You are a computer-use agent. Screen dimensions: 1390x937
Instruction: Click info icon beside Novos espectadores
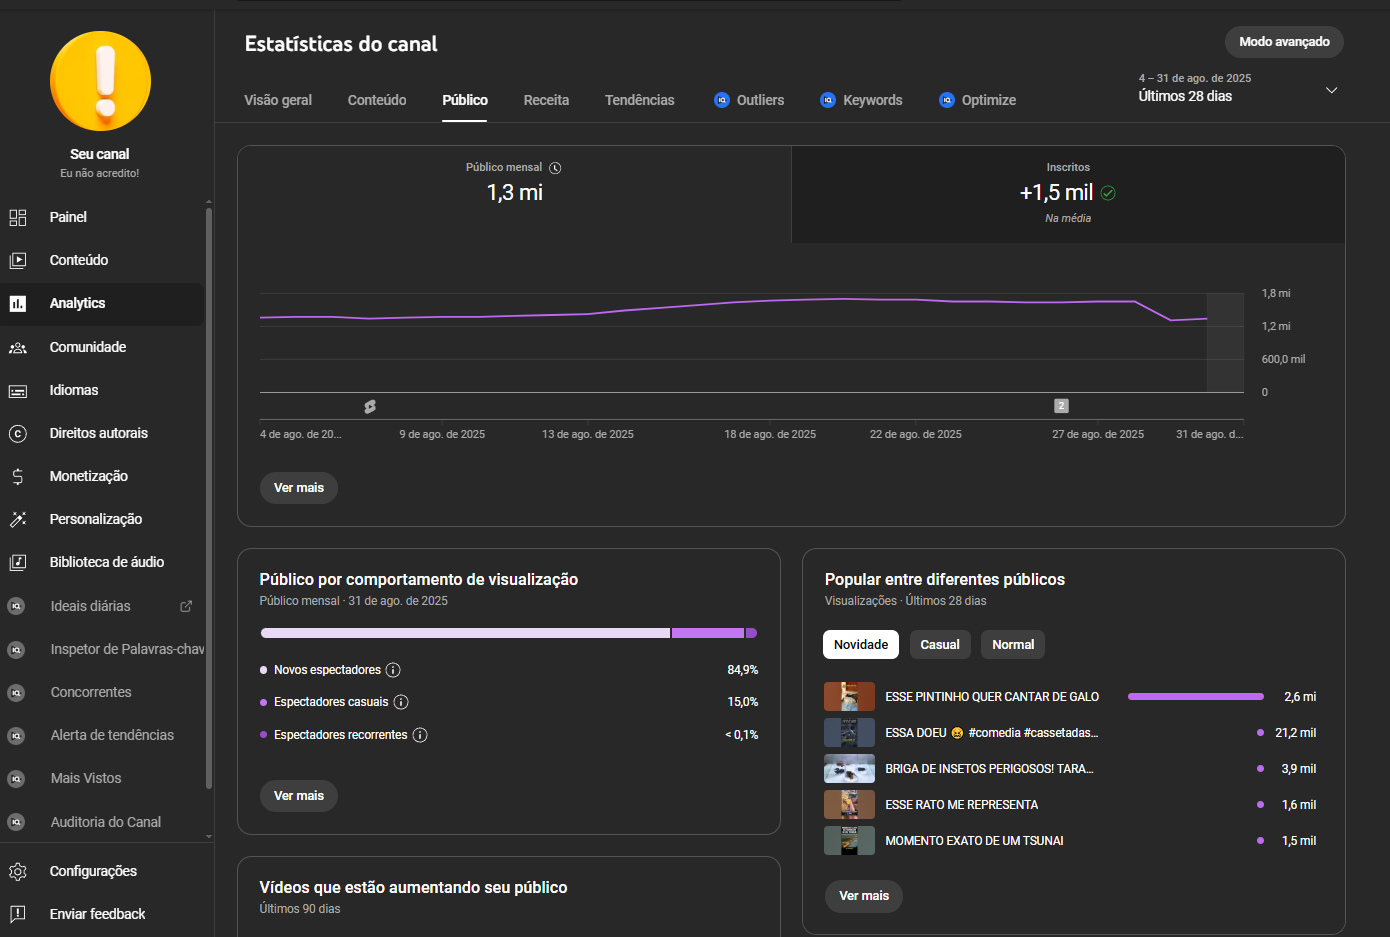[393, 670]
